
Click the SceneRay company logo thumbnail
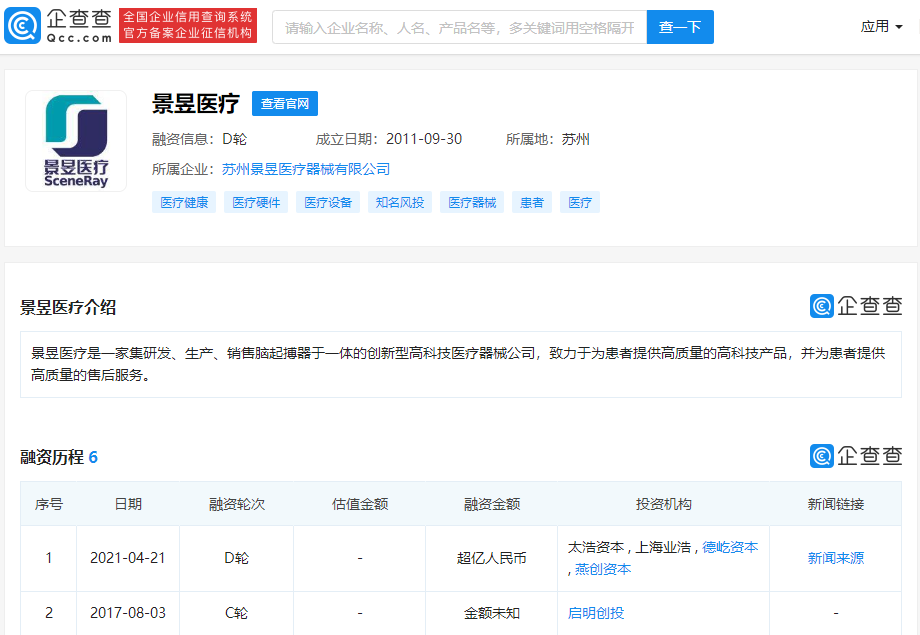click(x=76, y=141)
